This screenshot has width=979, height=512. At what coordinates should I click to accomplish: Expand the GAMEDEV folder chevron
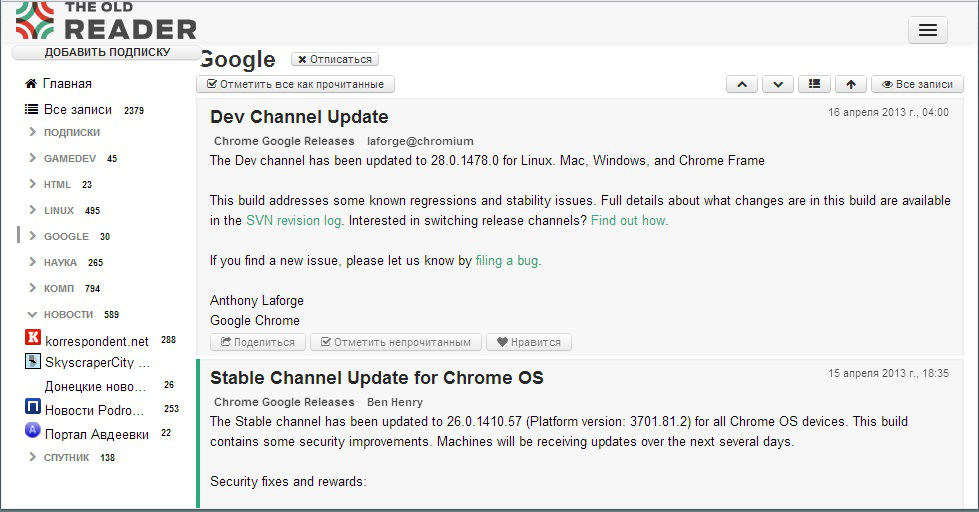pyautogui.click(x=33, y=158)
